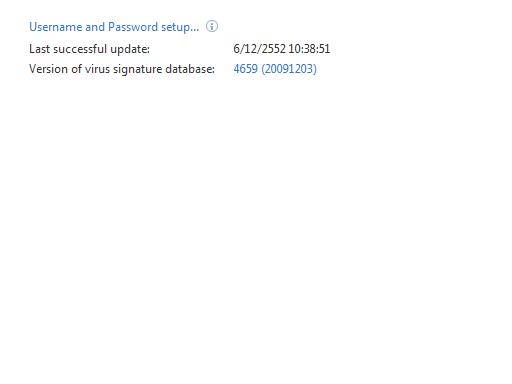Select the 6/12/2552 10:38:51 update timestamp
The height and width of the screenshot is (384, 512).
click(282, 49)
